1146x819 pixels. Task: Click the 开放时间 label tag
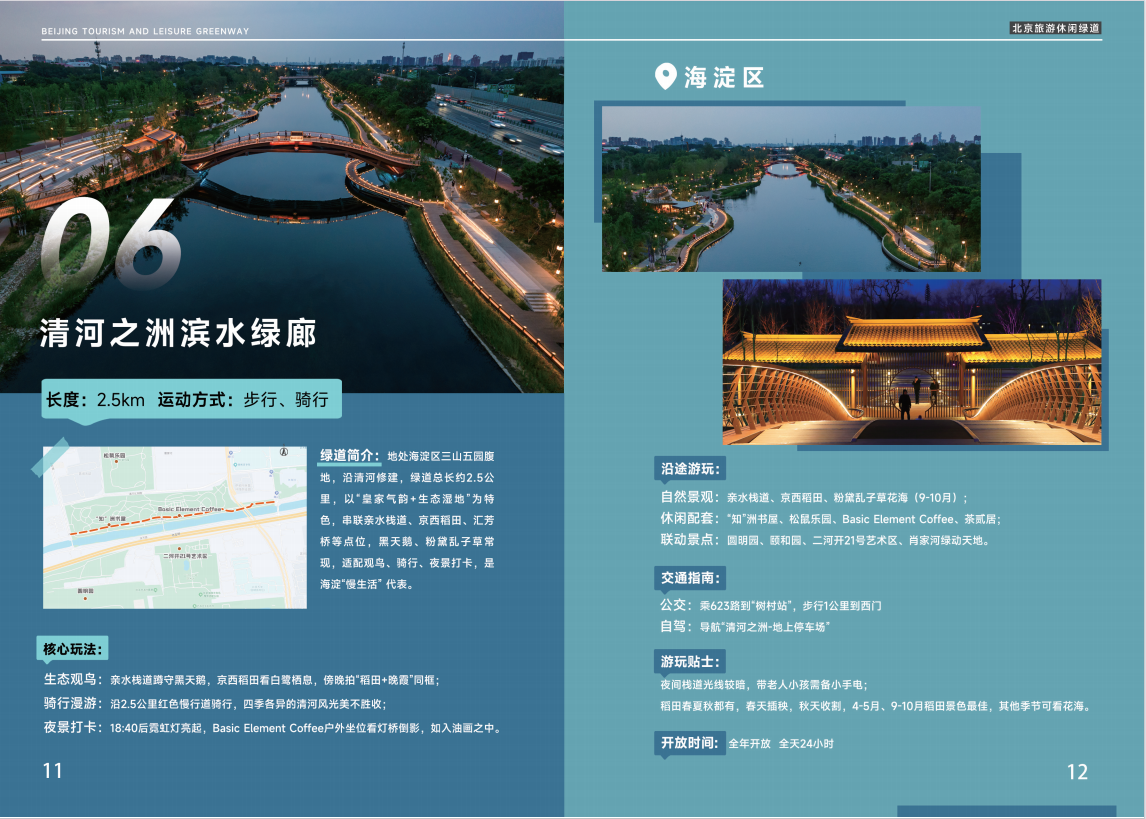click(688, 743)
